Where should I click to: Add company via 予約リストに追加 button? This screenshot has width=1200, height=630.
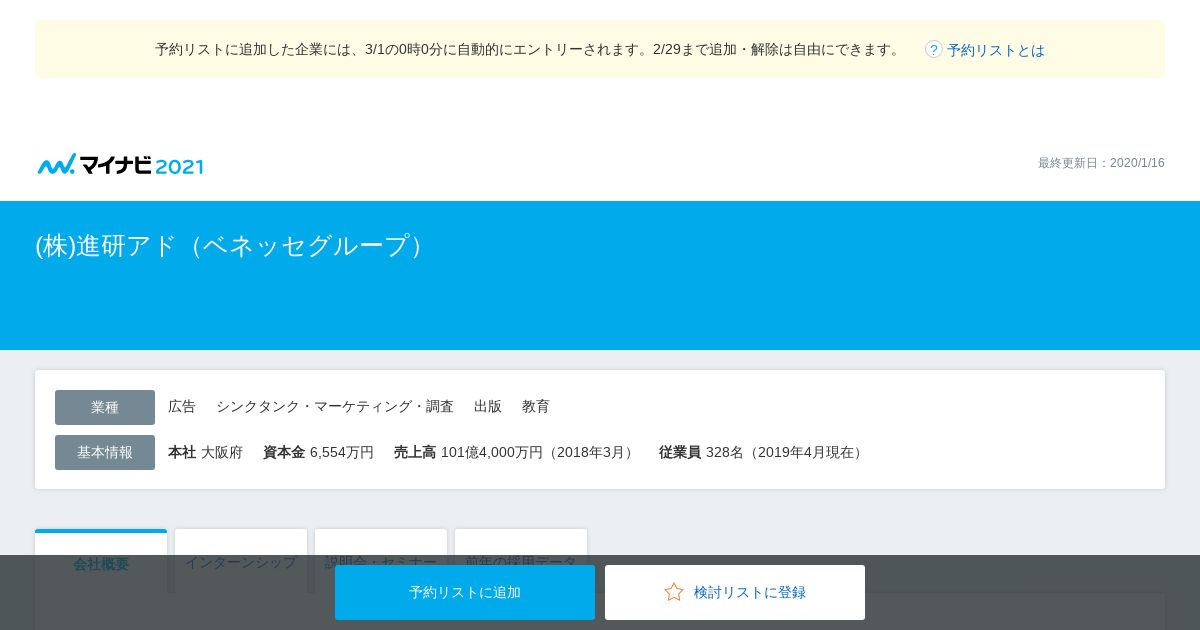[x=465, y=592]
